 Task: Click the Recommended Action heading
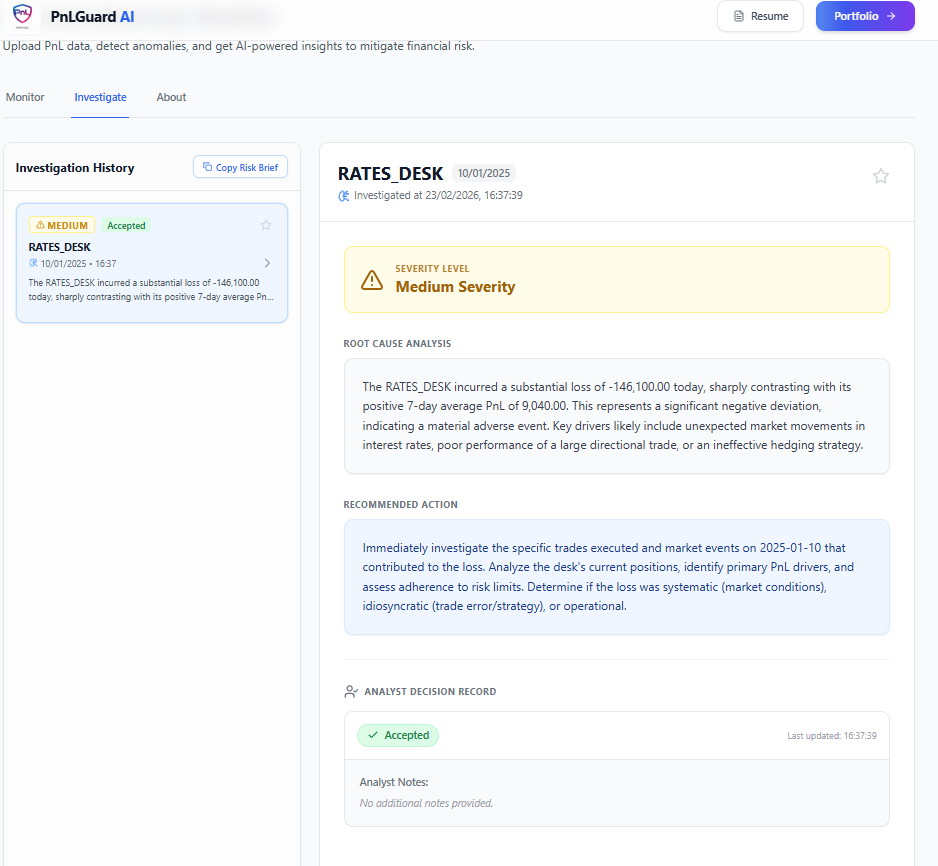(x=401, y=505)
